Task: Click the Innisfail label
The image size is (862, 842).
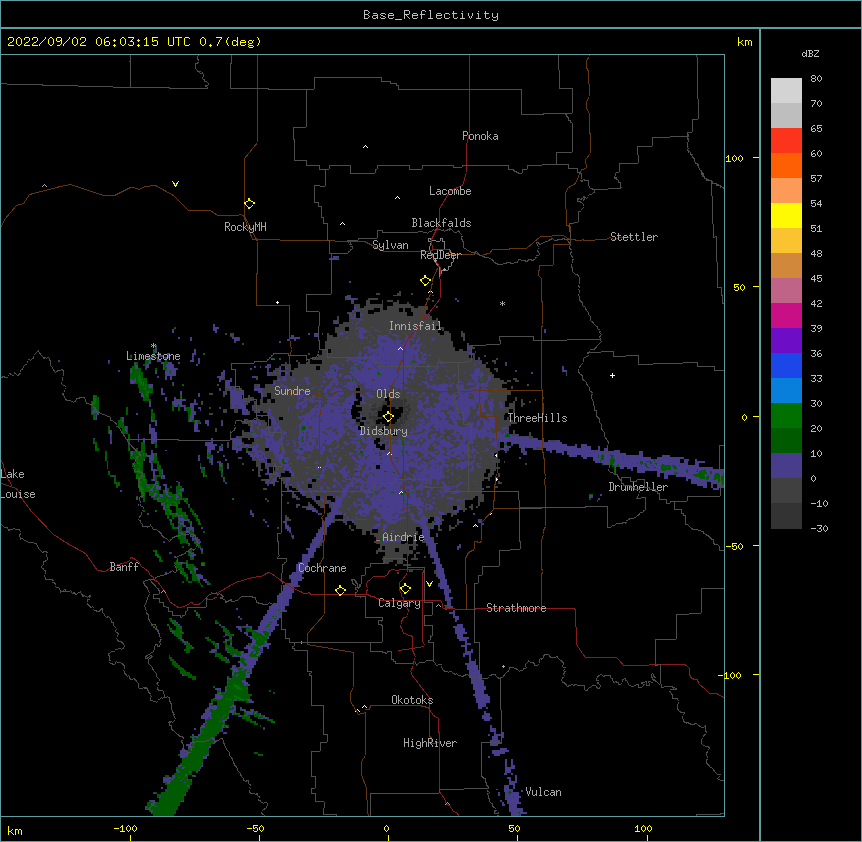Action: 415,326
